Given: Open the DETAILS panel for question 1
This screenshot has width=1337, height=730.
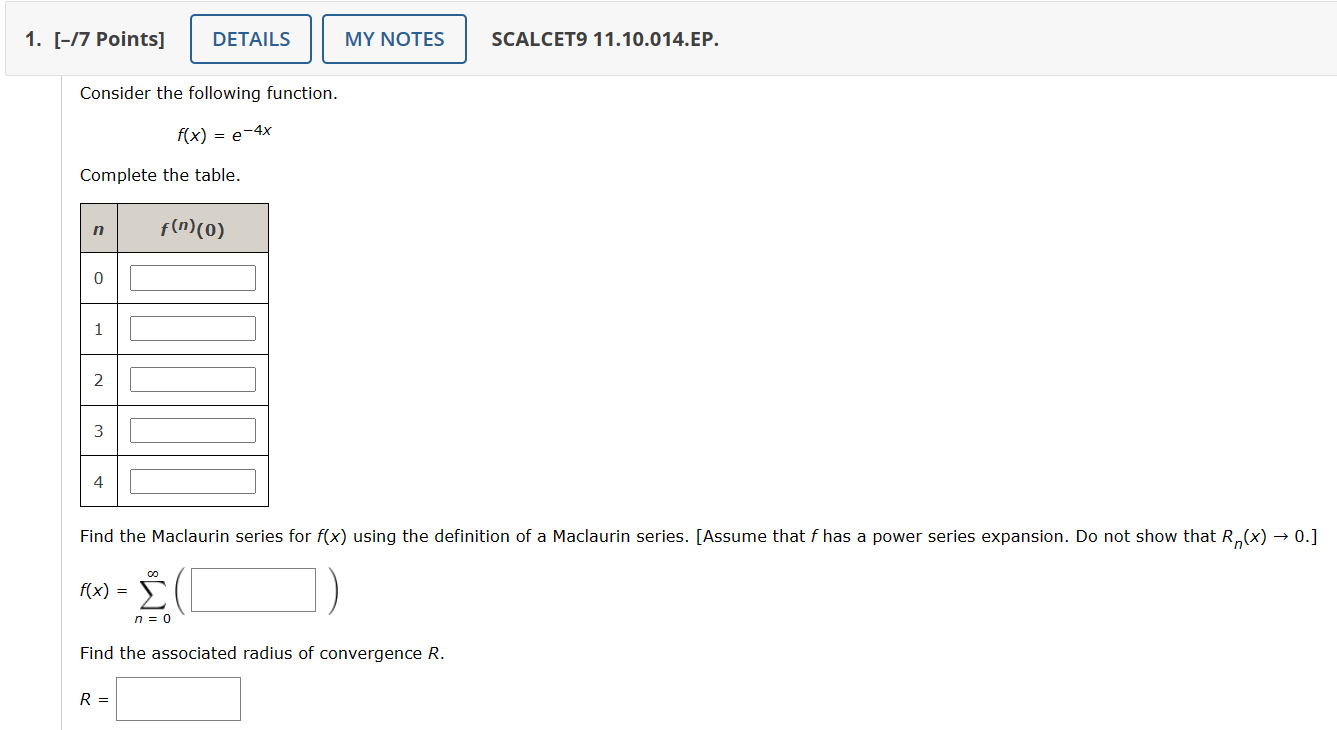Looking at the screenshot, I should 250,38.
